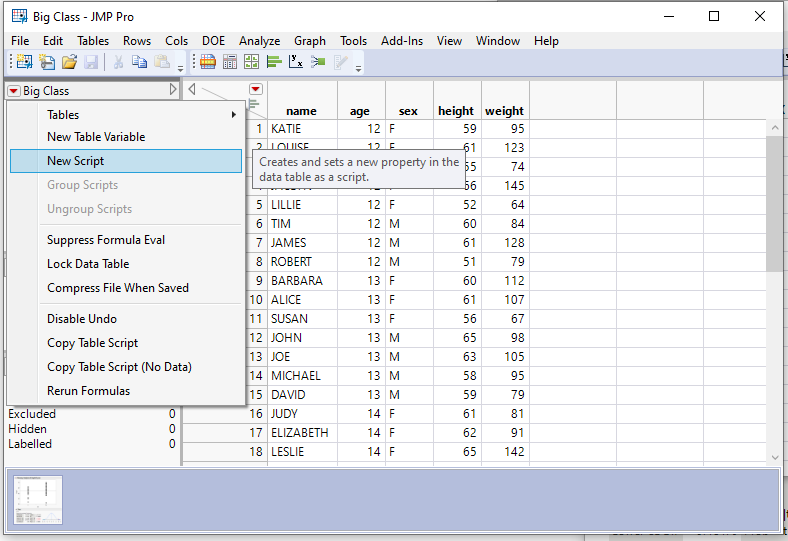Click the Open file folder icon

(69, 62)
